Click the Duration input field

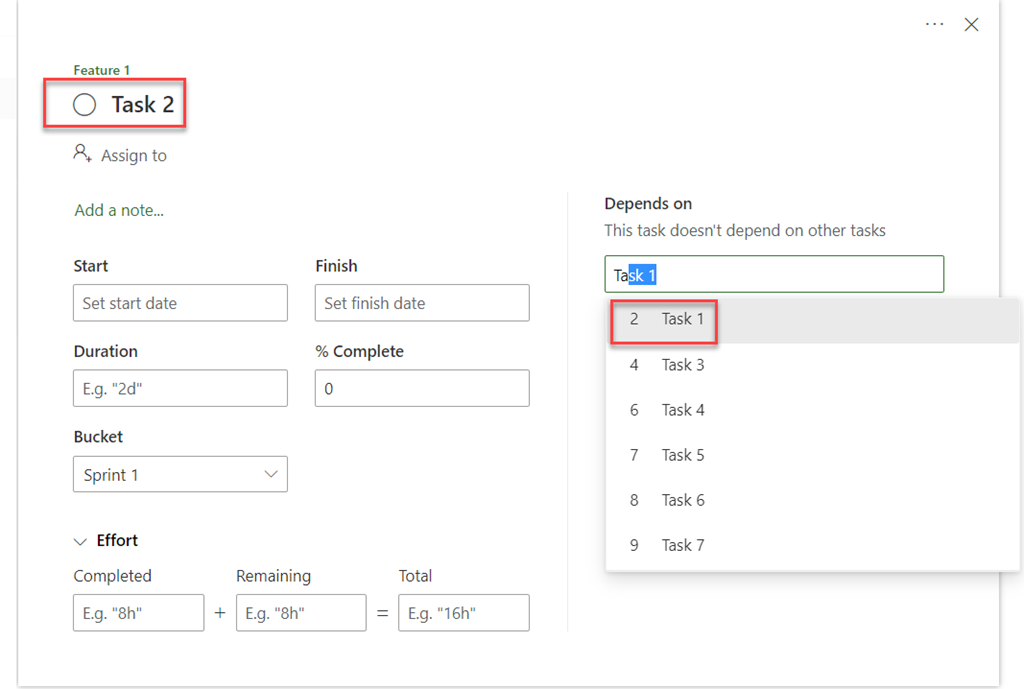pos(180,388)
